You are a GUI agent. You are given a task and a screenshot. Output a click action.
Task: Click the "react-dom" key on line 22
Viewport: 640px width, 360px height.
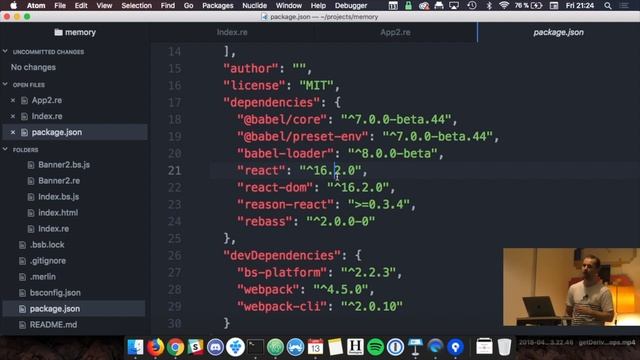coord(275,187)
